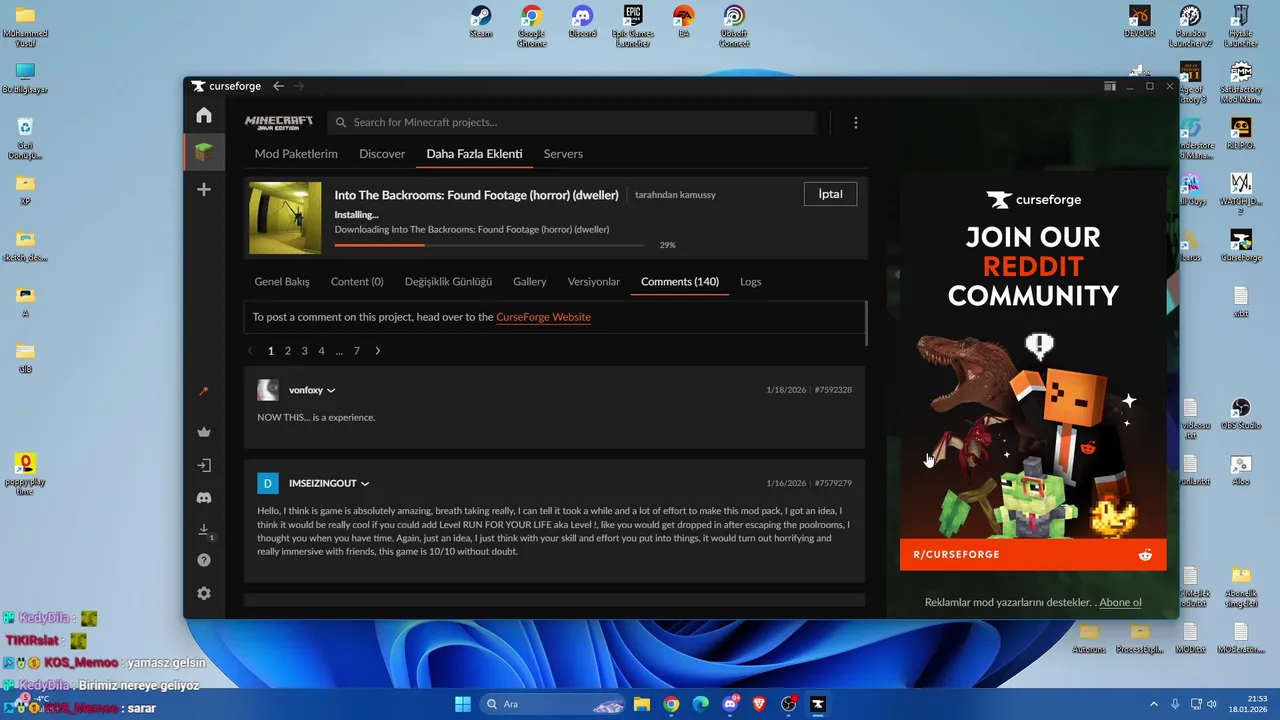Open the CurseForge home icon in sidebar
The image size is (1280, 720).
pyautogui.click(x=204, y=115)
